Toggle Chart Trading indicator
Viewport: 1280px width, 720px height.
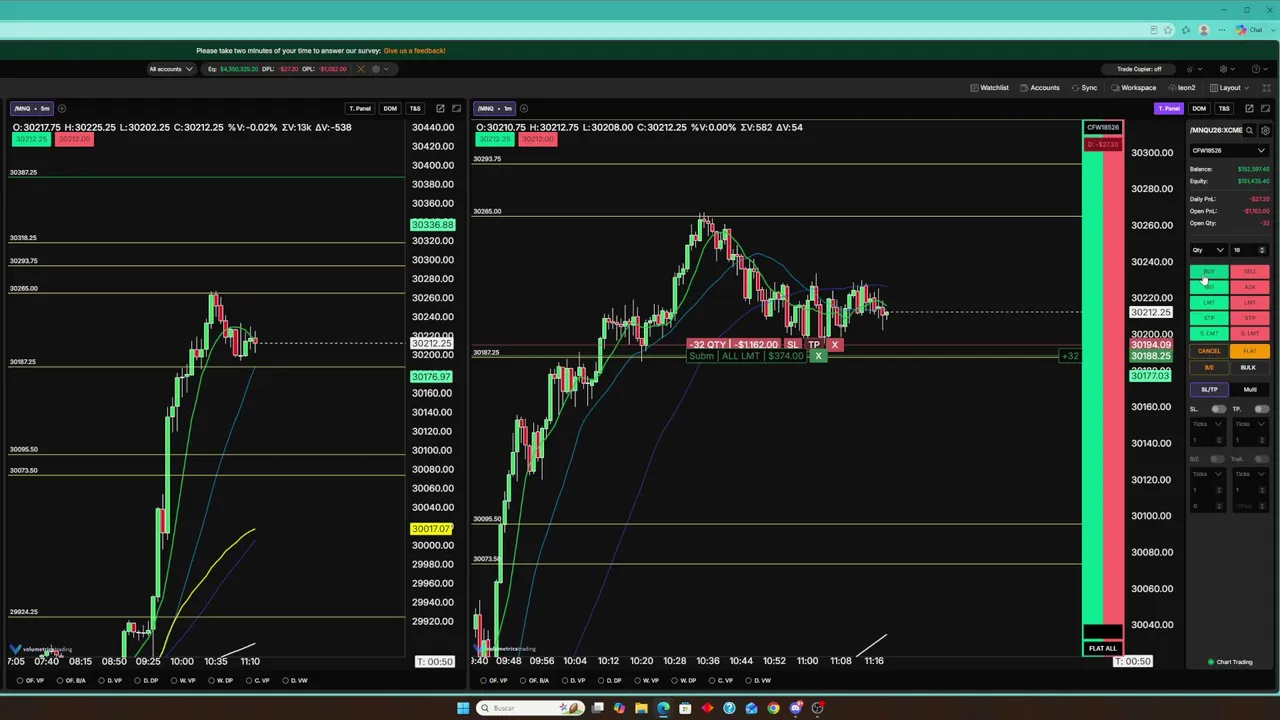(x=1230, y=662)
